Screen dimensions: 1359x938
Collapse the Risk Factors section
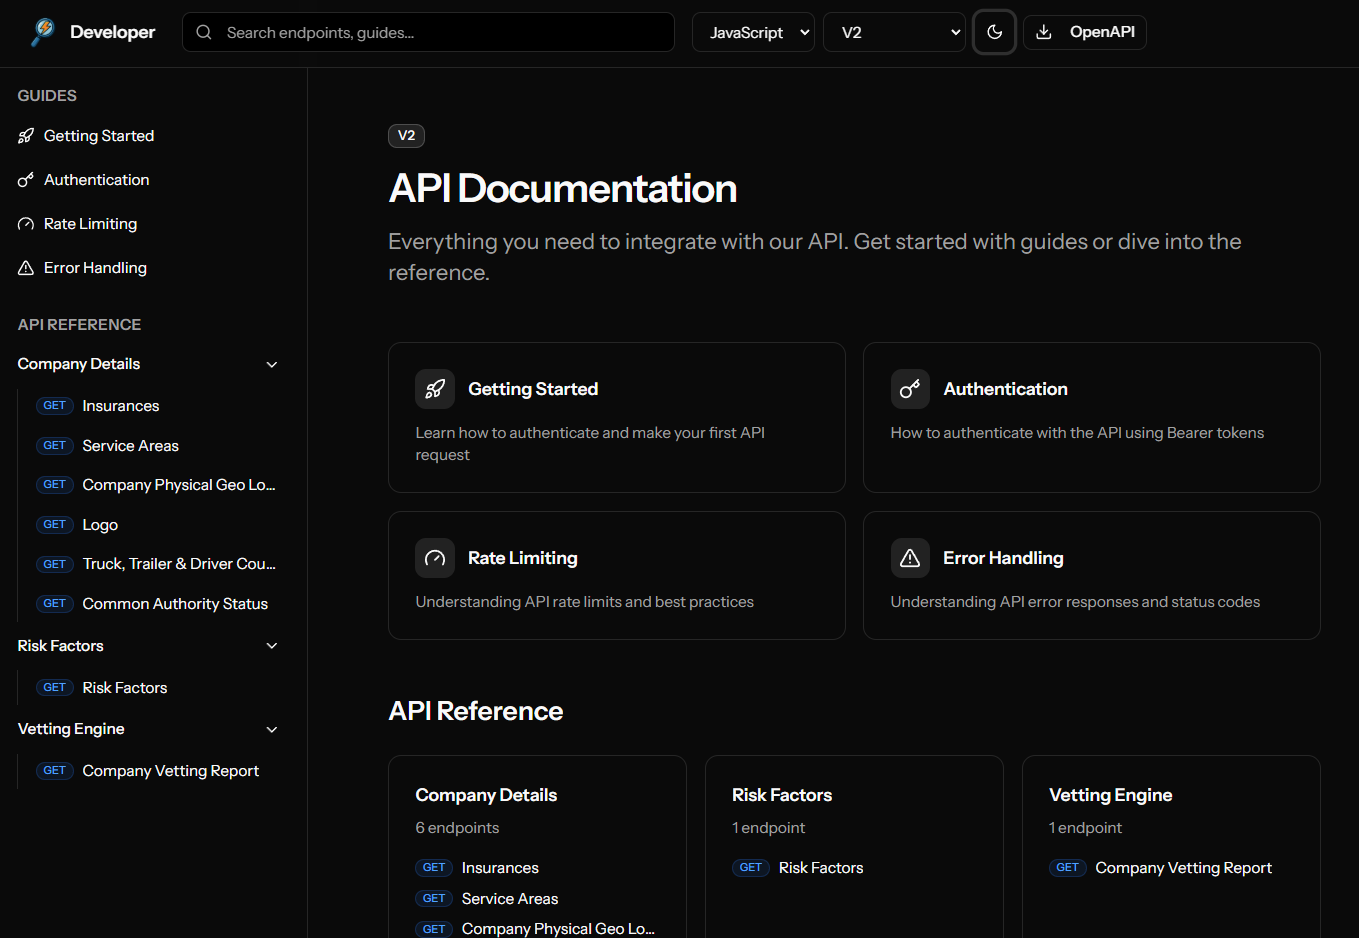coord(271,646)
